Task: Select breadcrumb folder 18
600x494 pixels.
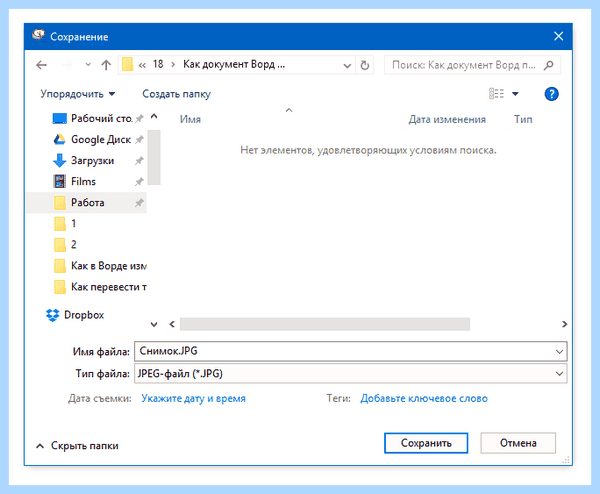Action: (x=158, y=64)
